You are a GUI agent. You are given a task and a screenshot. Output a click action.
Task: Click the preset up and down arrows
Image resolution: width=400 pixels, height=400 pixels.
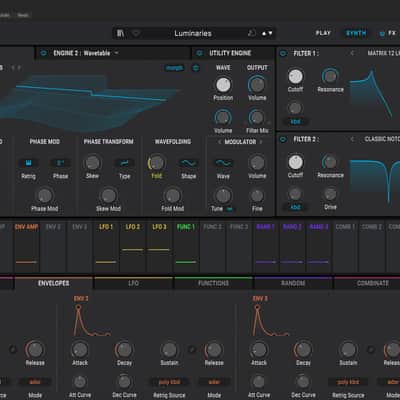click(267, 33)
